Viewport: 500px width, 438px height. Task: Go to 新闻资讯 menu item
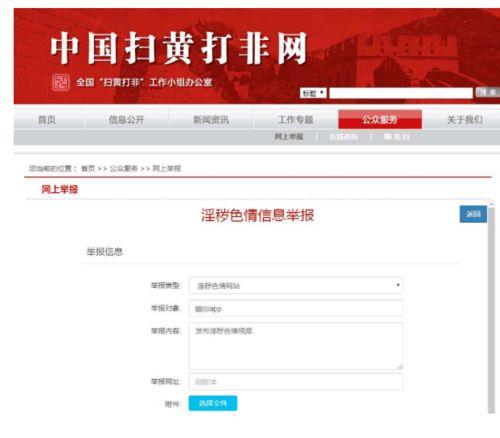point(211,119)
